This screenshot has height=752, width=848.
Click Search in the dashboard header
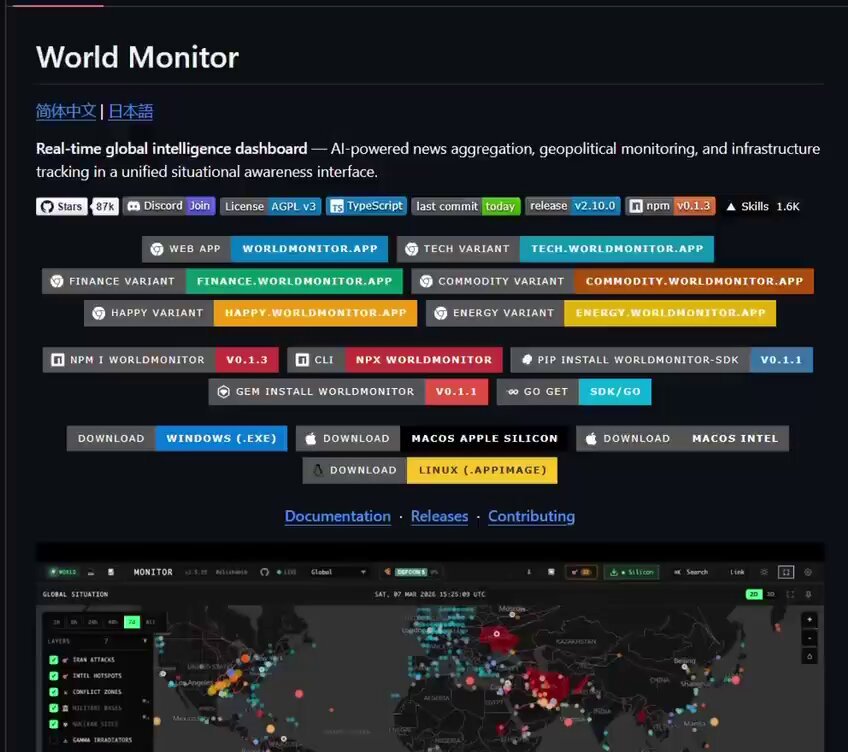click(691, 572)
